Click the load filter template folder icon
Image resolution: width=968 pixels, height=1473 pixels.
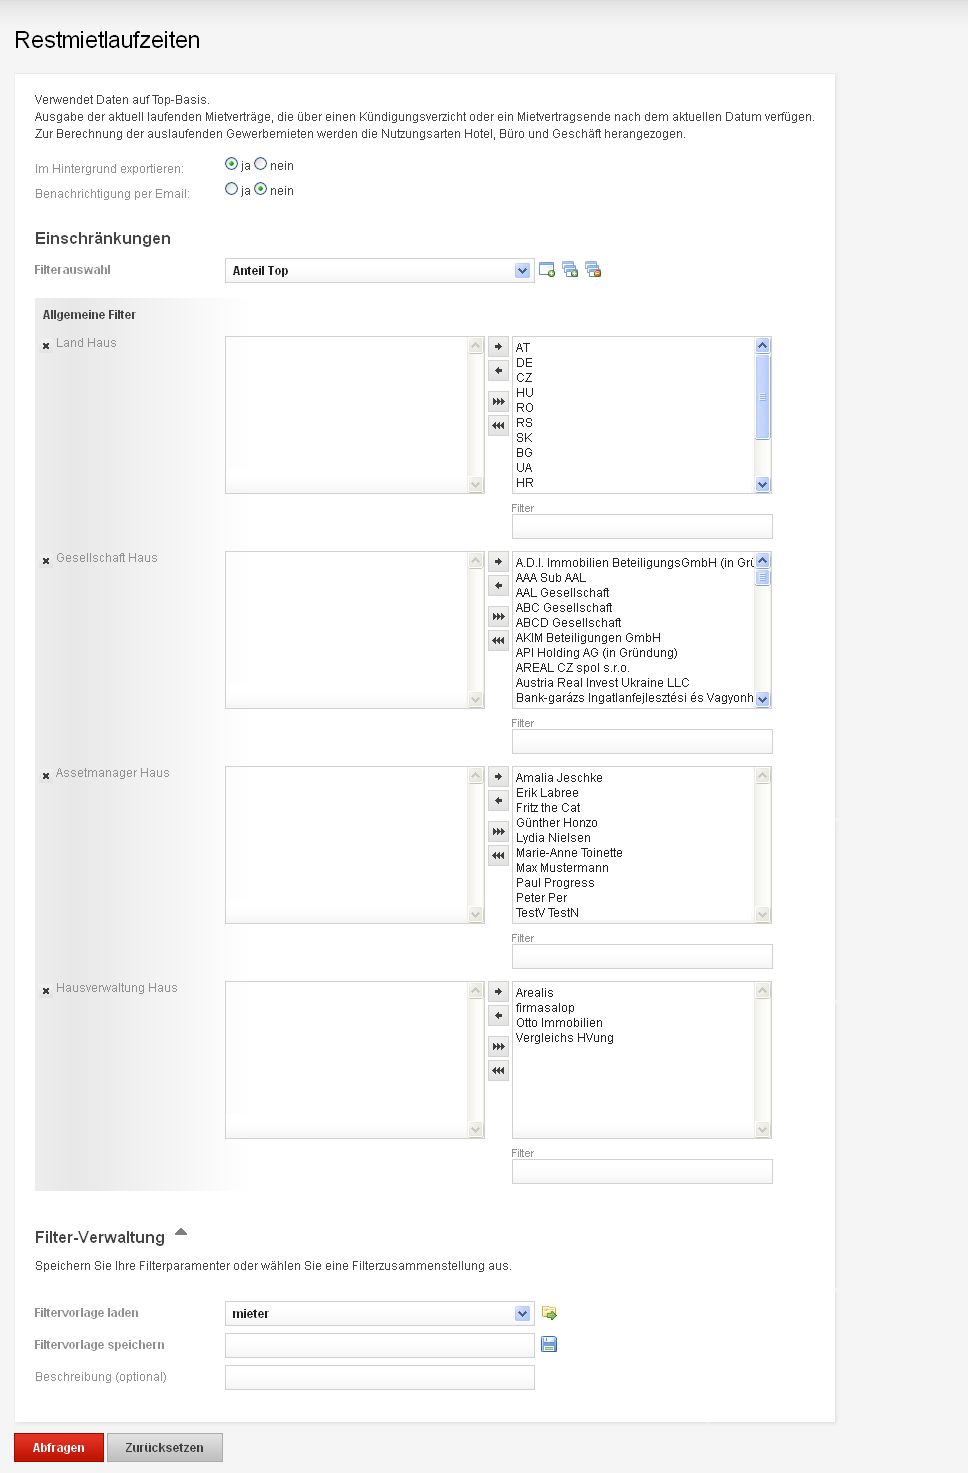pos(549,1313)
